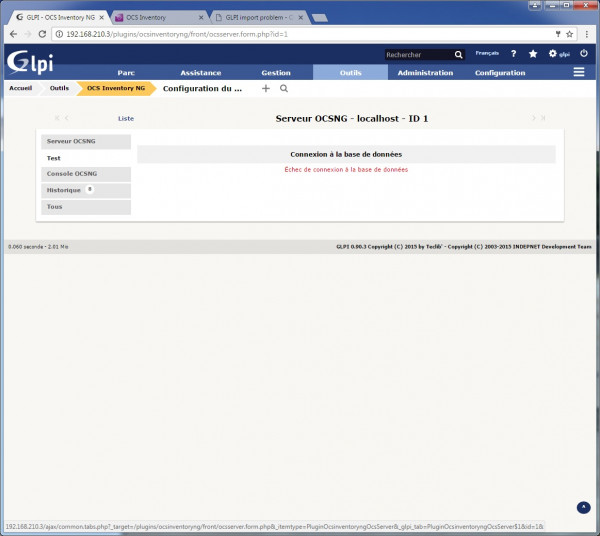
Task: Click the scroll-to-top round button
Action: (584, 508)
